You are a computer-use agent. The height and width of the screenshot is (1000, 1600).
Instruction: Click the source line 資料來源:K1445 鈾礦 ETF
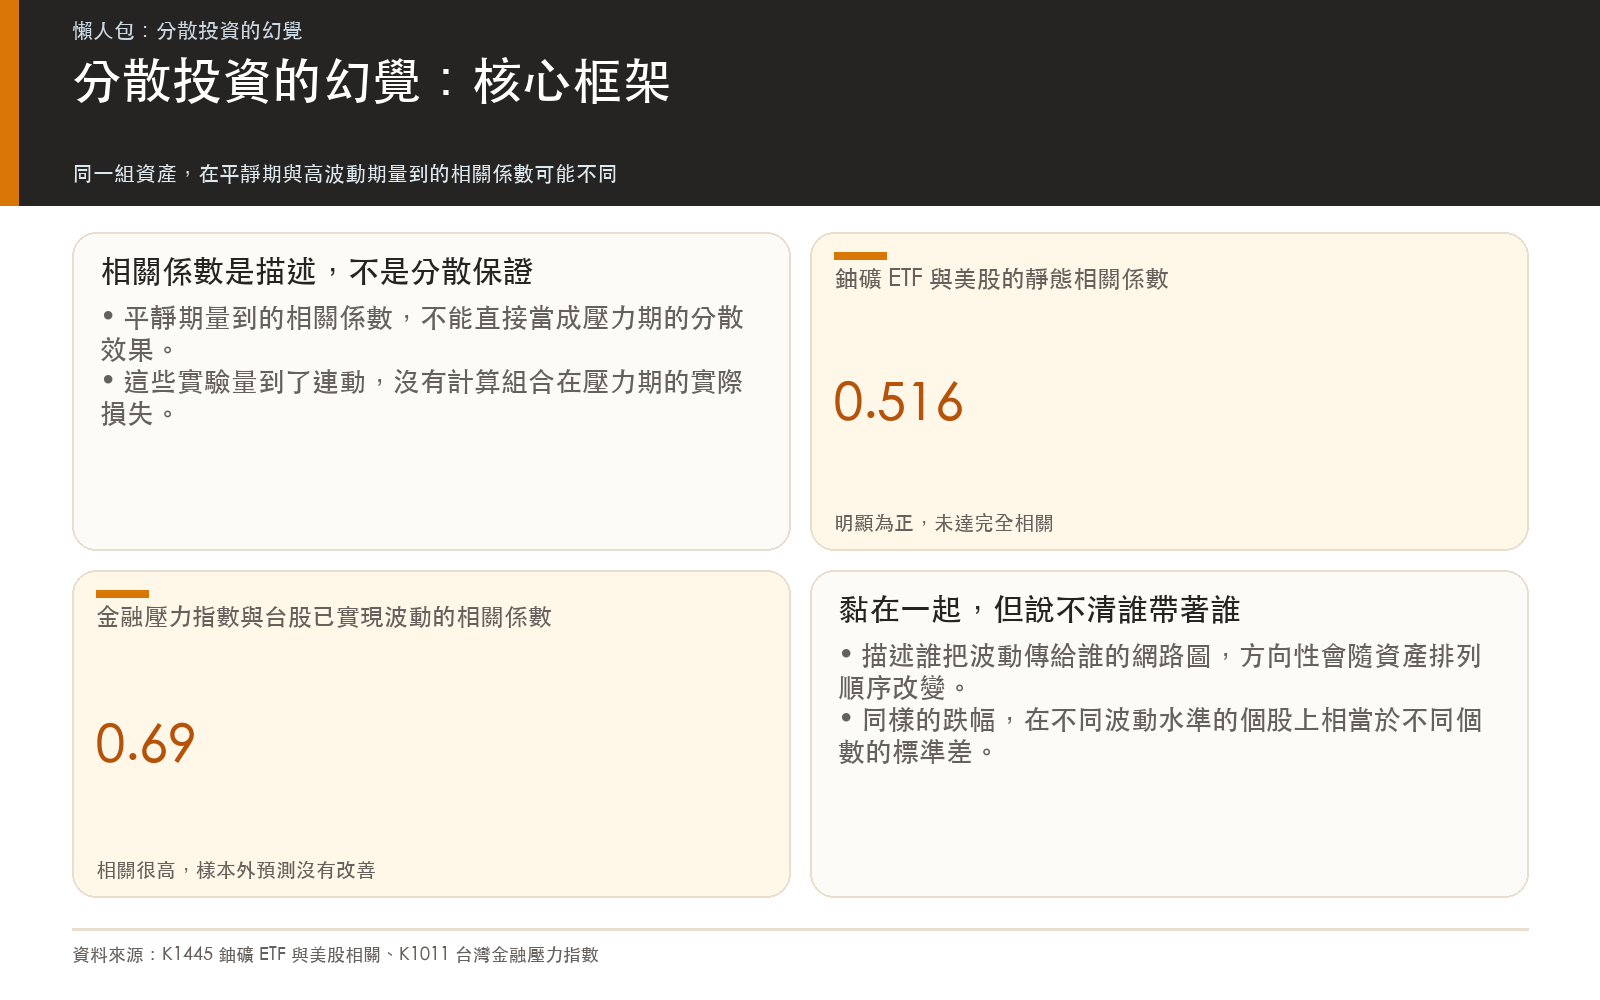coord(336,955)
